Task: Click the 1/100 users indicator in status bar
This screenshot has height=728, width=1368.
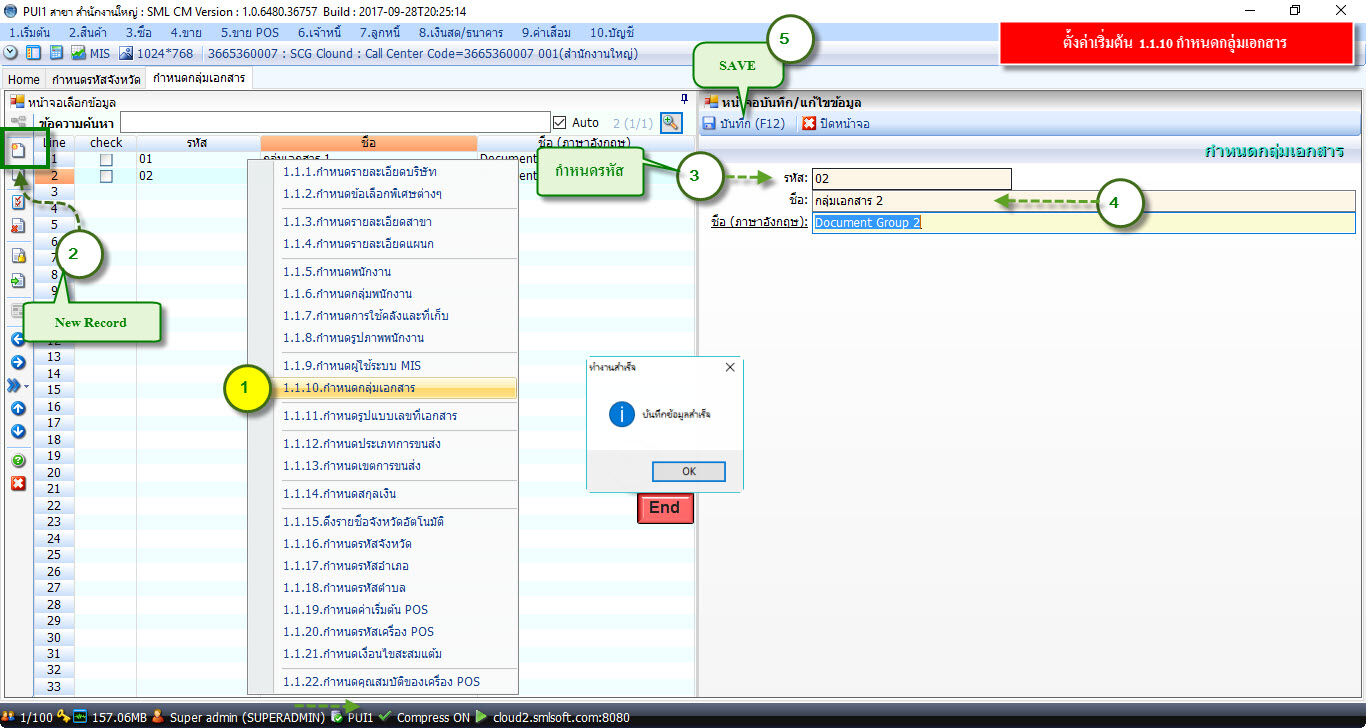Action: pos(28,717)
